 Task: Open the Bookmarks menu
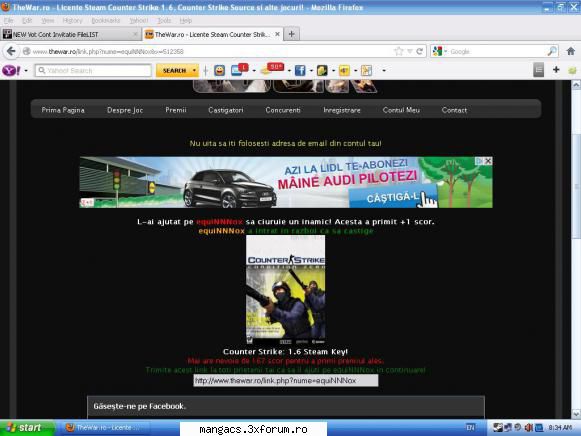click(x=106, y=20)
